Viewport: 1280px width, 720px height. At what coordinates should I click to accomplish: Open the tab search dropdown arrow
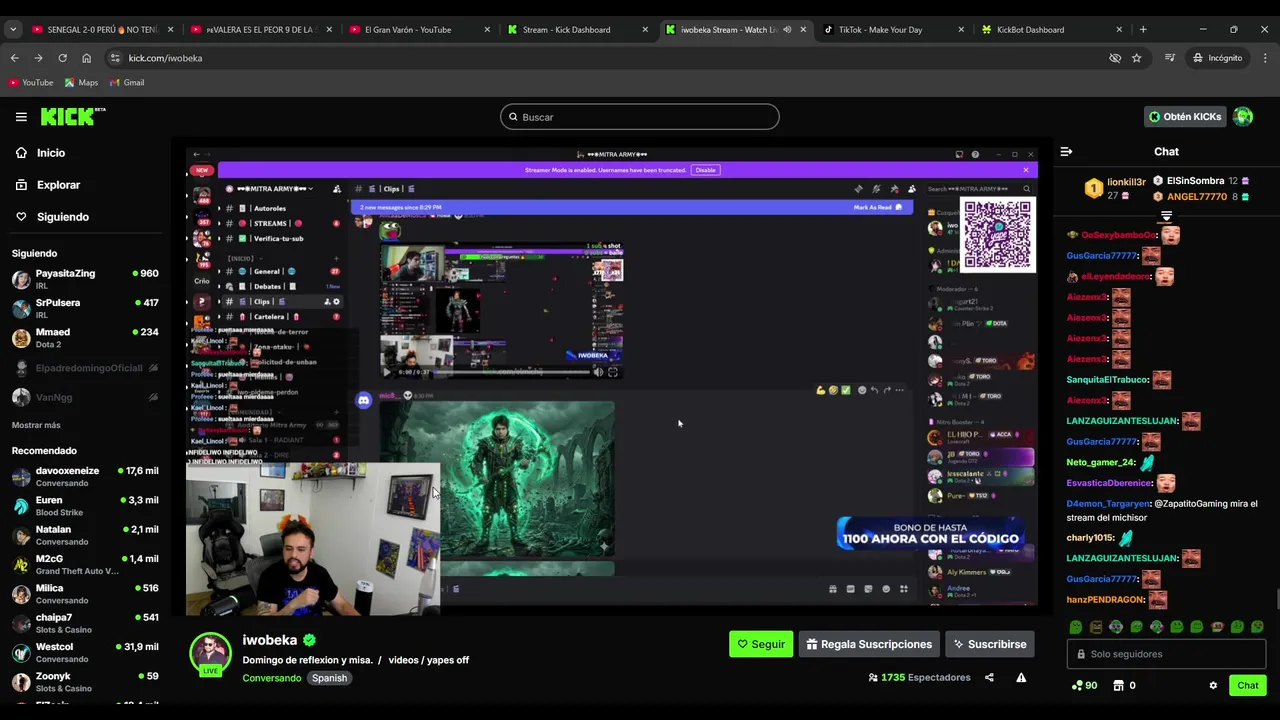(13, 30)
